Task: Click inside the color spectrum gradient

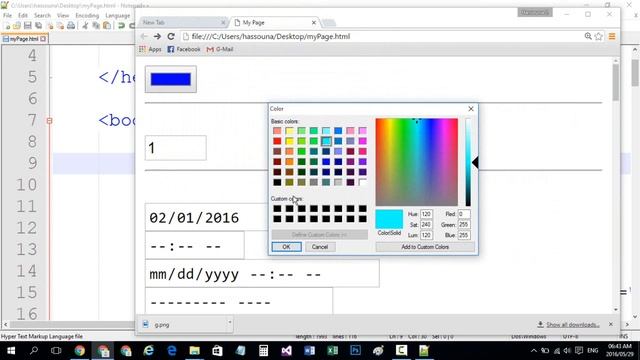Action: click(417, 162)
